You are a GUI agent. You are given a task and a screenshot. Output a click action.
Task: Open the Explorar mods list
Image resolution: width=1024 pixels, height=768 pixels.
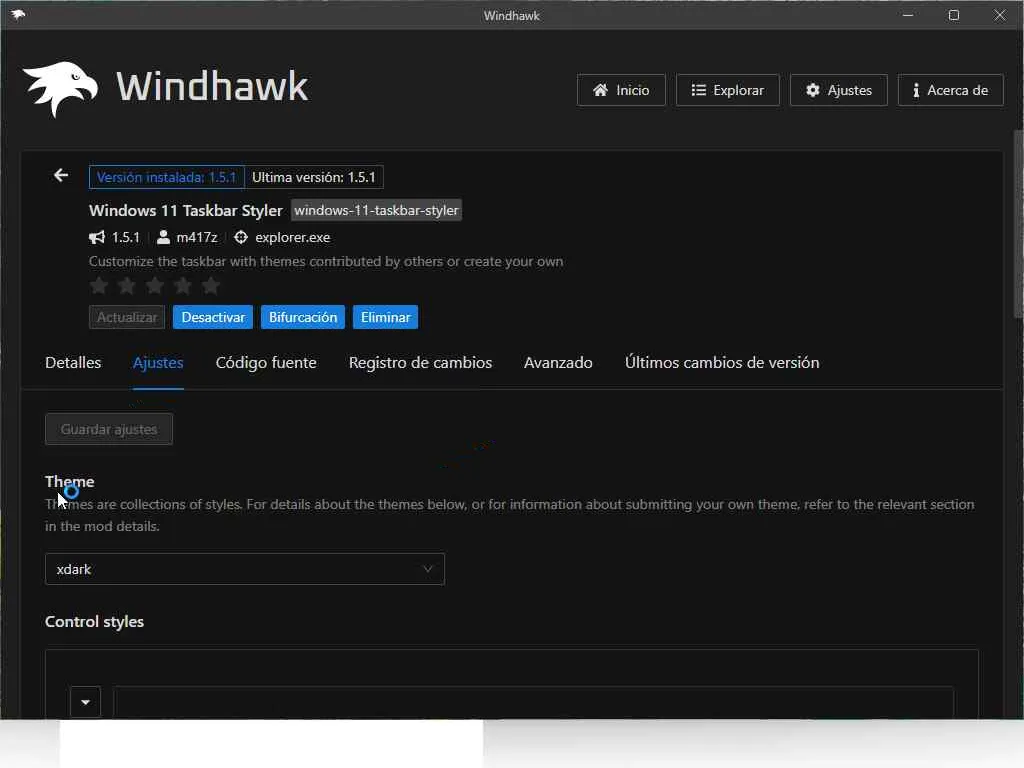pyautogui.click(x=728, y=90)
